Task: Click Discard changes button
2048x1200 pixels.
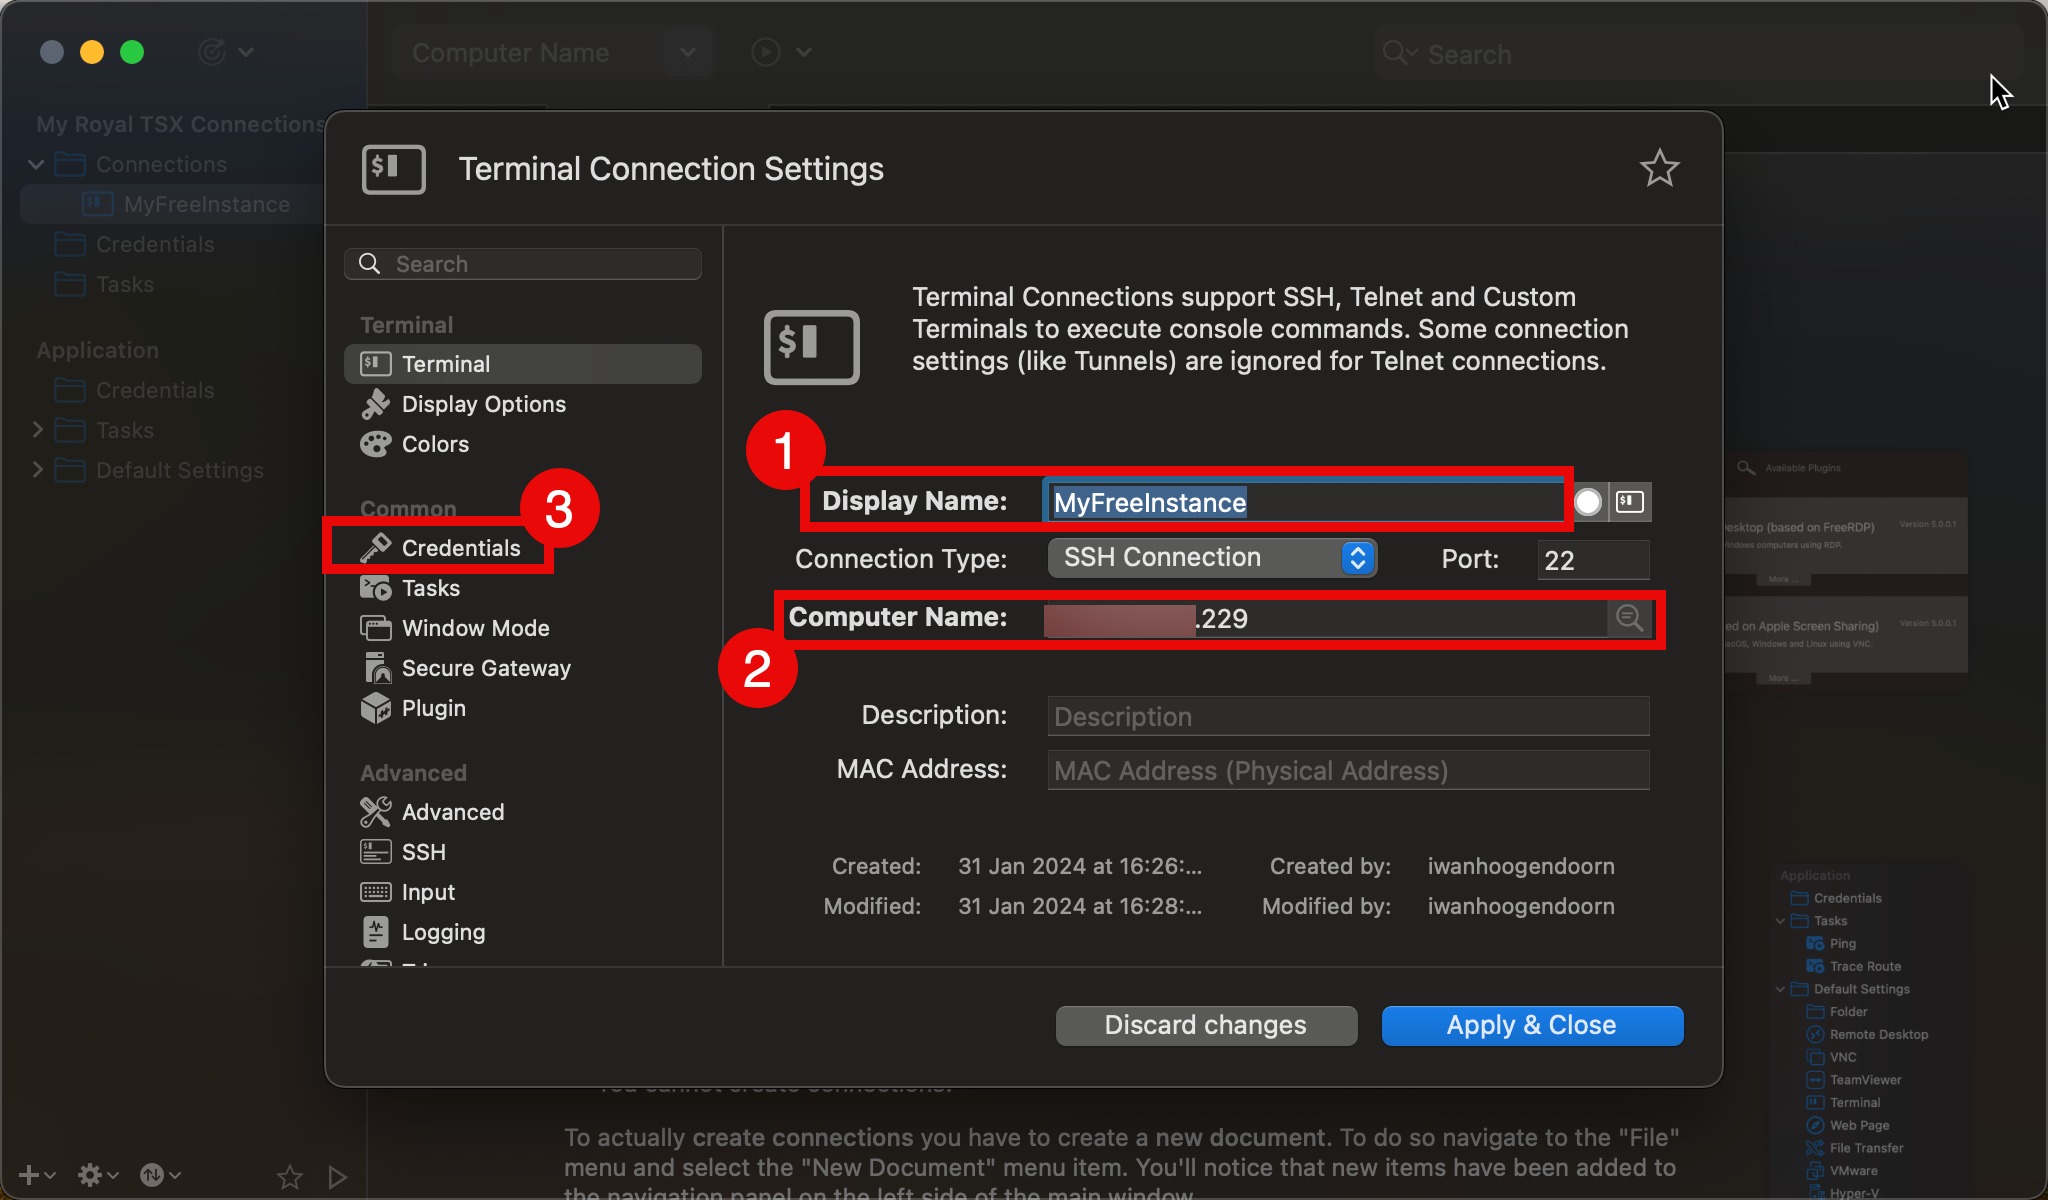Action: (1205, 1025)
